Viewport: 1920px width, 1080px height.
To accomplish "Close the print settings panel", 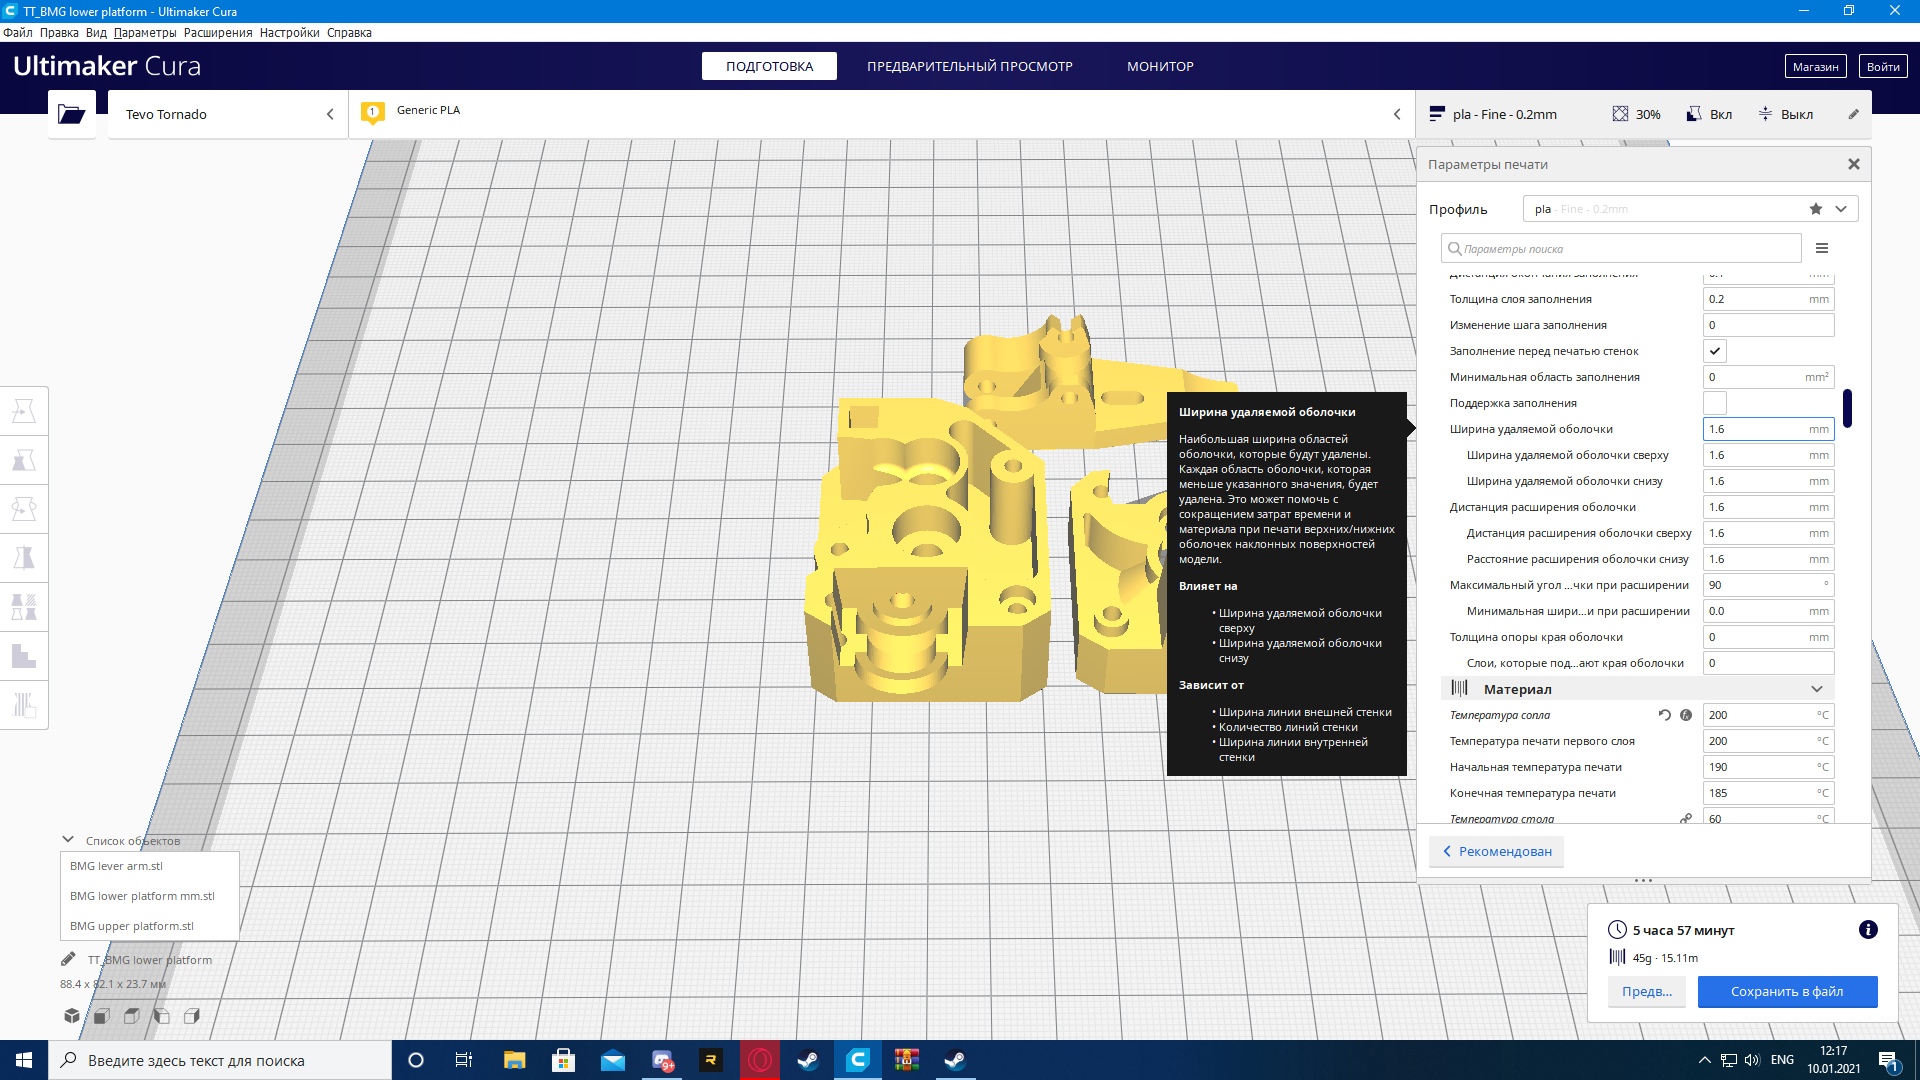I will pyautogui.click(x=1853, y=164).
